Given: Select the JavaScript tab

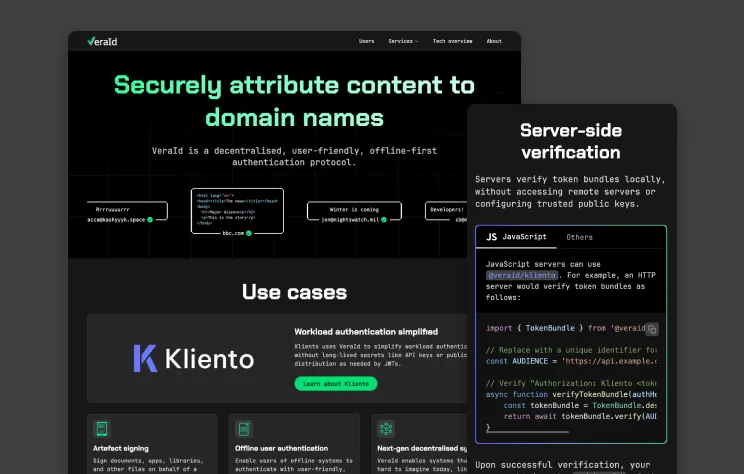Looking at the screenshot, I should click(x=516, y=237).
